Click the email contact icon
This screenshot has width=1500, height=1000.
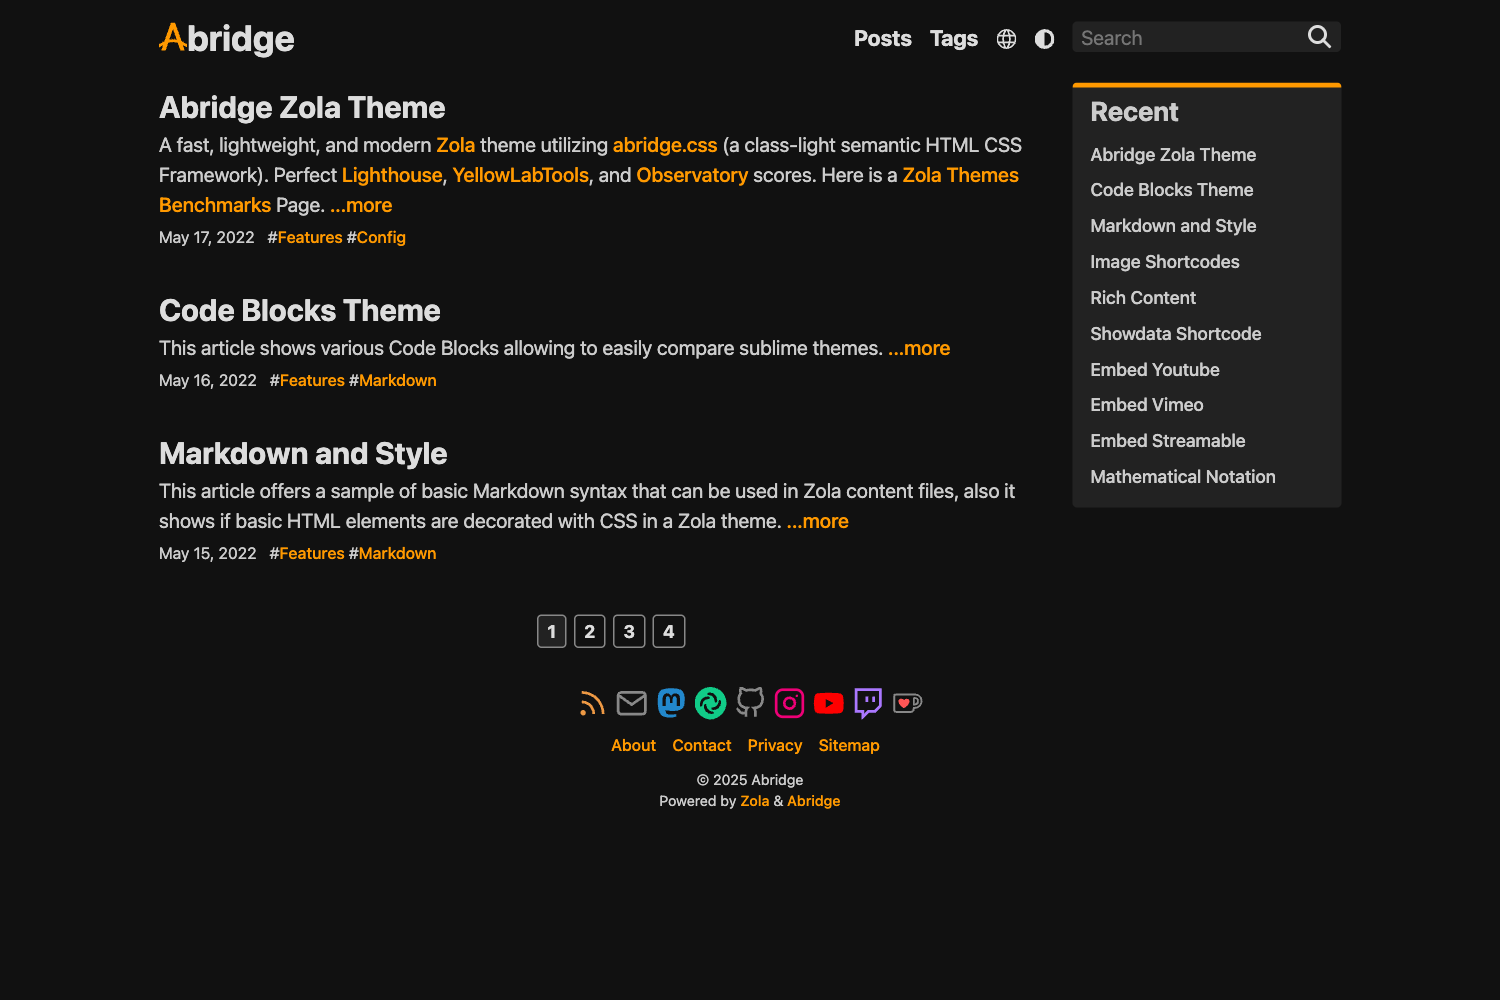point(631,703)
